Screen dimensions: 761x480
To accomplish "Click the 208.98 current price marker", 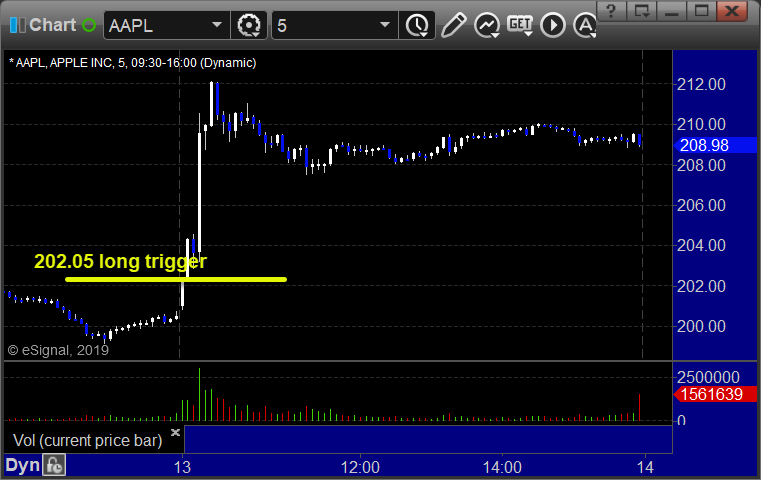I will tap(715, 145).
